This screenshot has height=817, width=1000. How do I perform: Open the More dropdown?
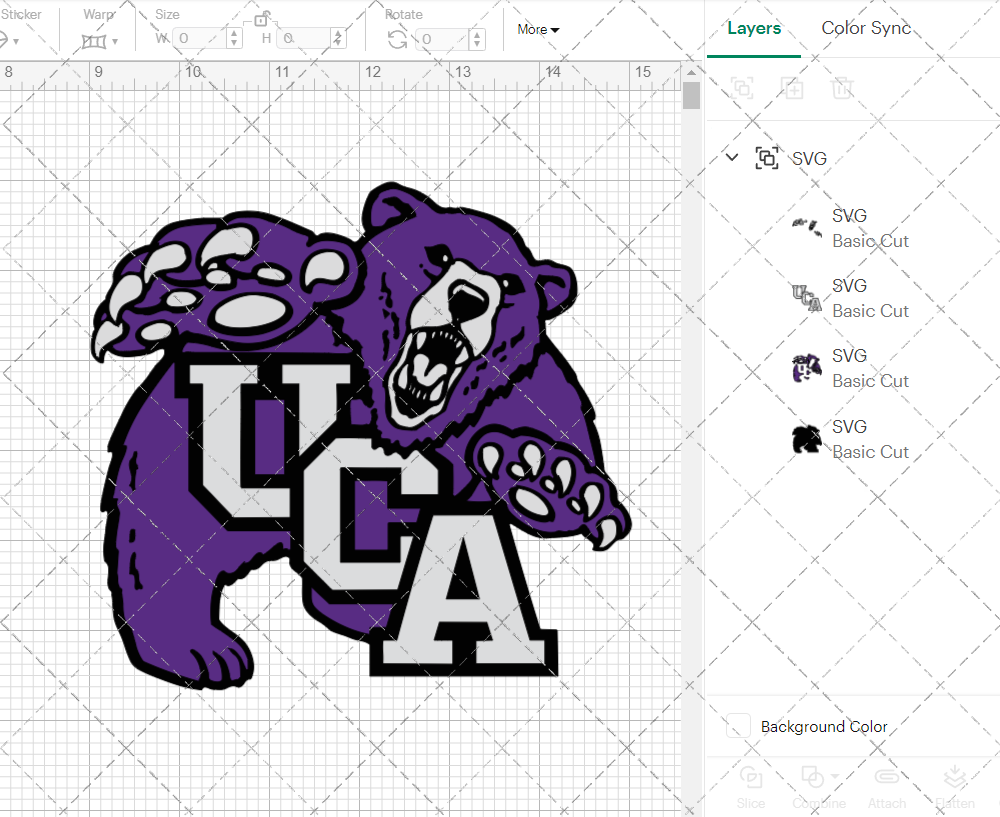537,30
